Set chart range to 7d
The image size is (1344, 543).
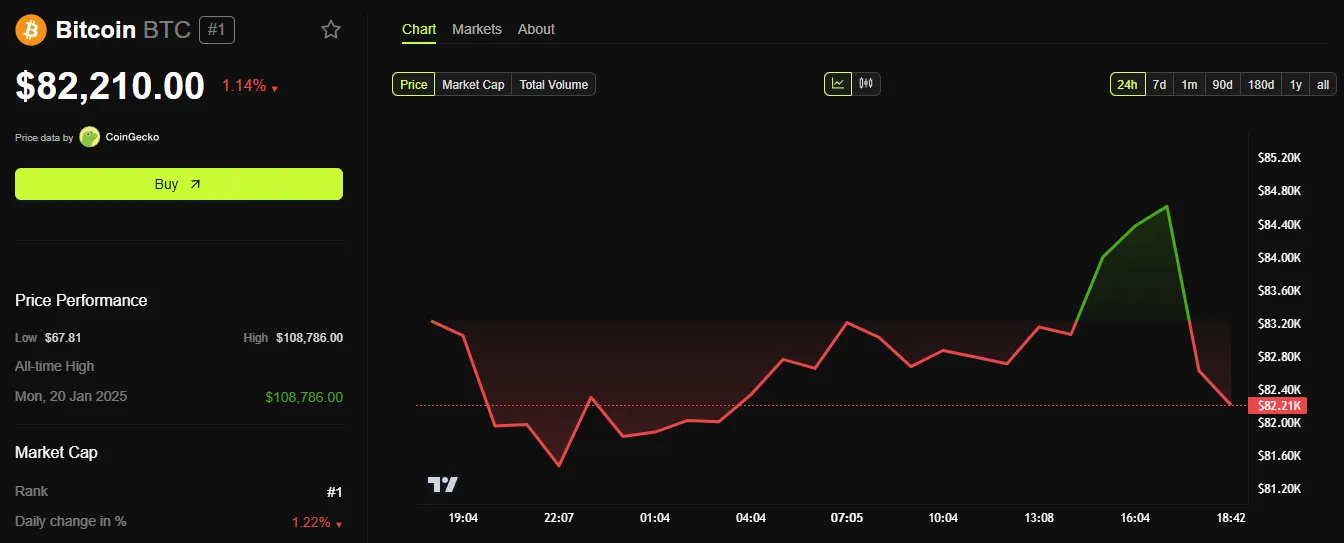tap(1159, 84)
